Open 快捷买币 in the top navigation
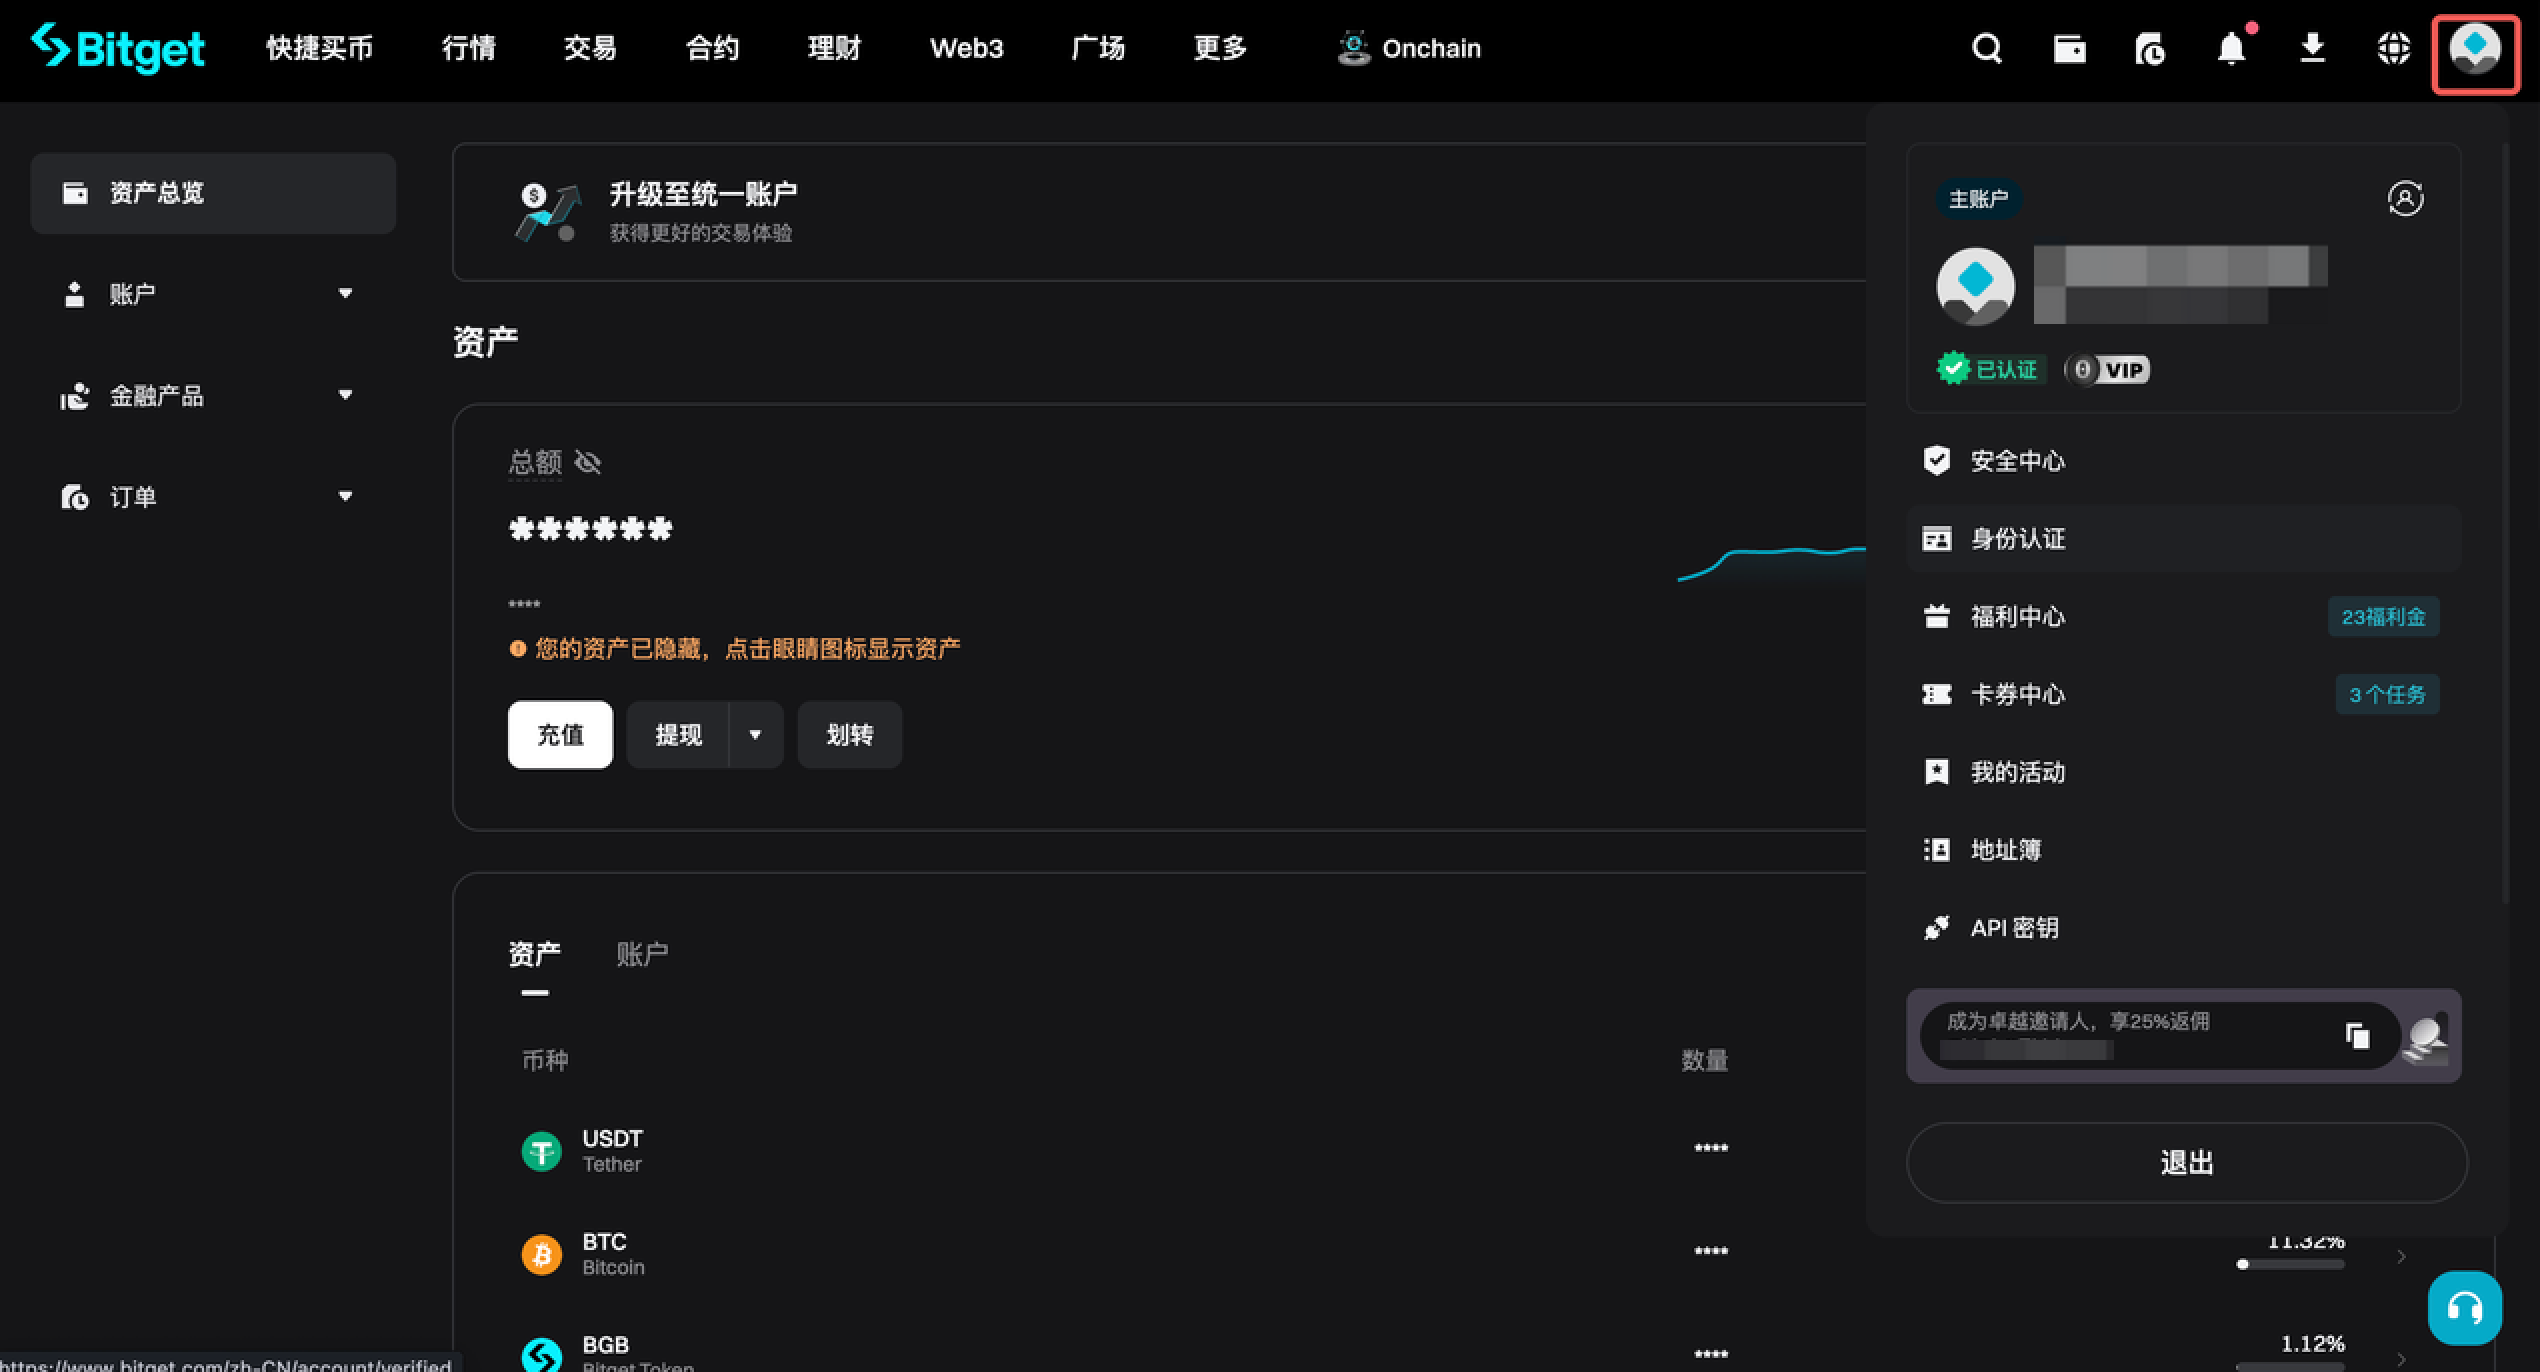Image resolution: width=2540 pixels, height=1372 pixels. coord(320,48)
